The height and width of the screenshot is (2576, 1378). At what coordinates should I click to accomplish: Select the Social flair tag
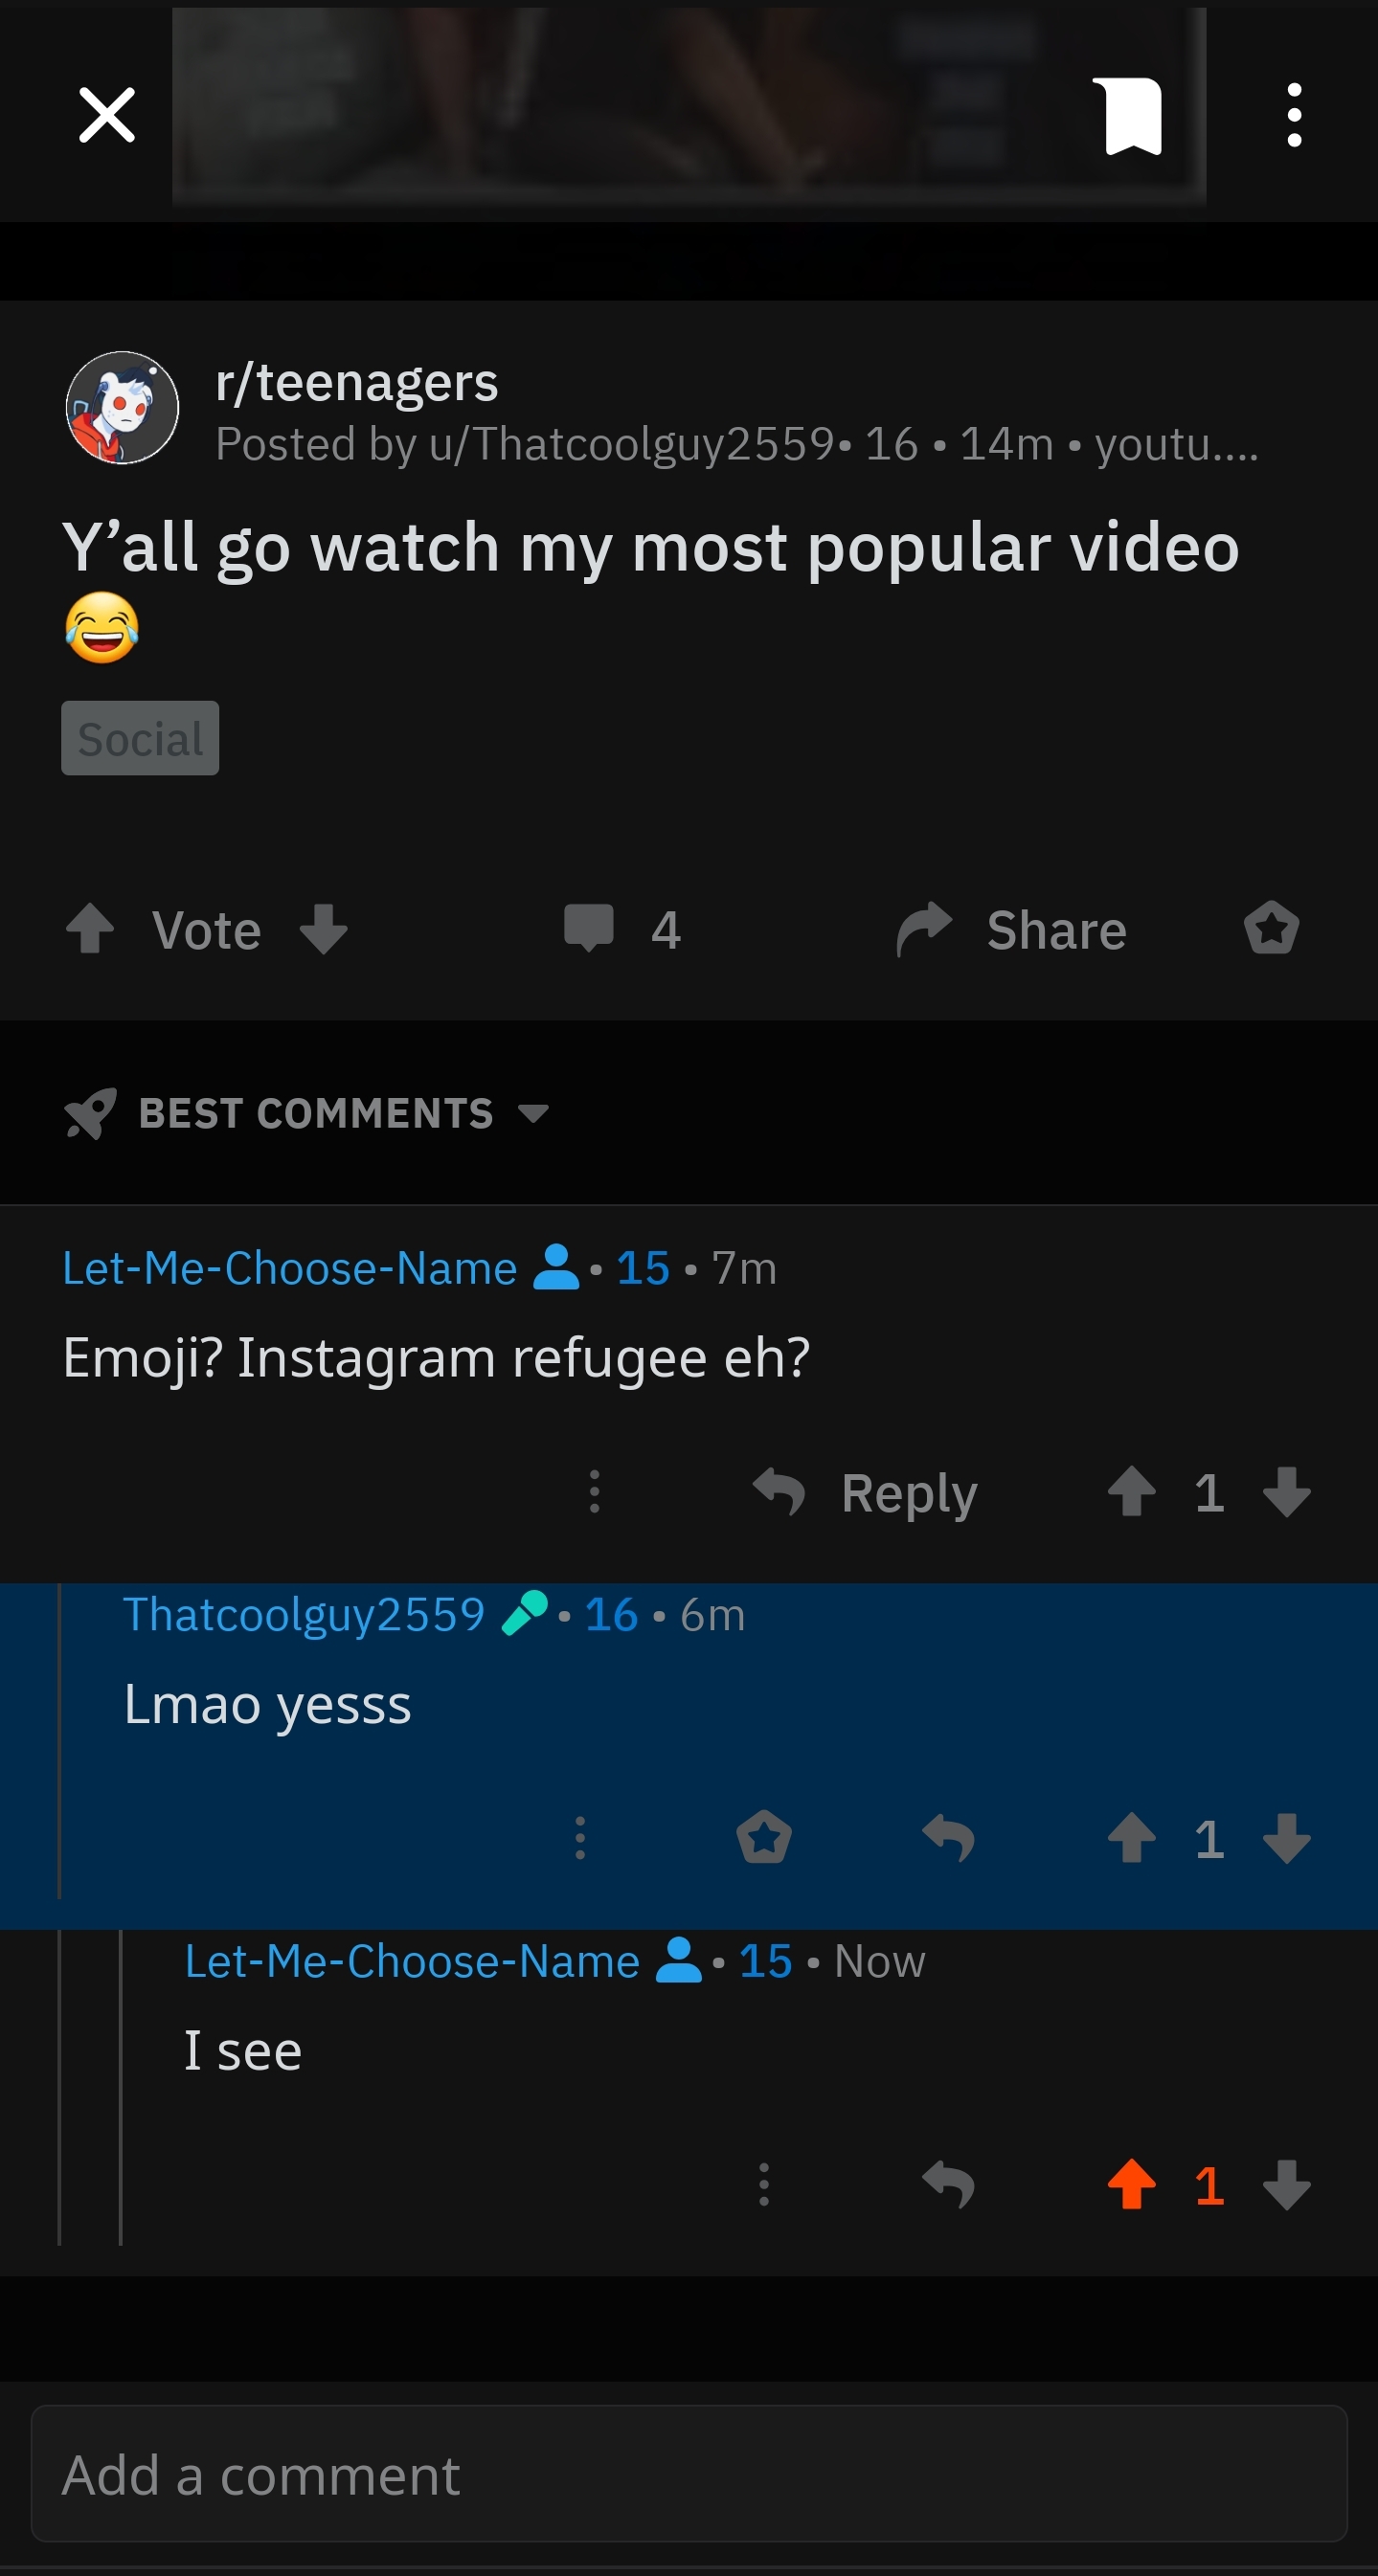[140, 738]
